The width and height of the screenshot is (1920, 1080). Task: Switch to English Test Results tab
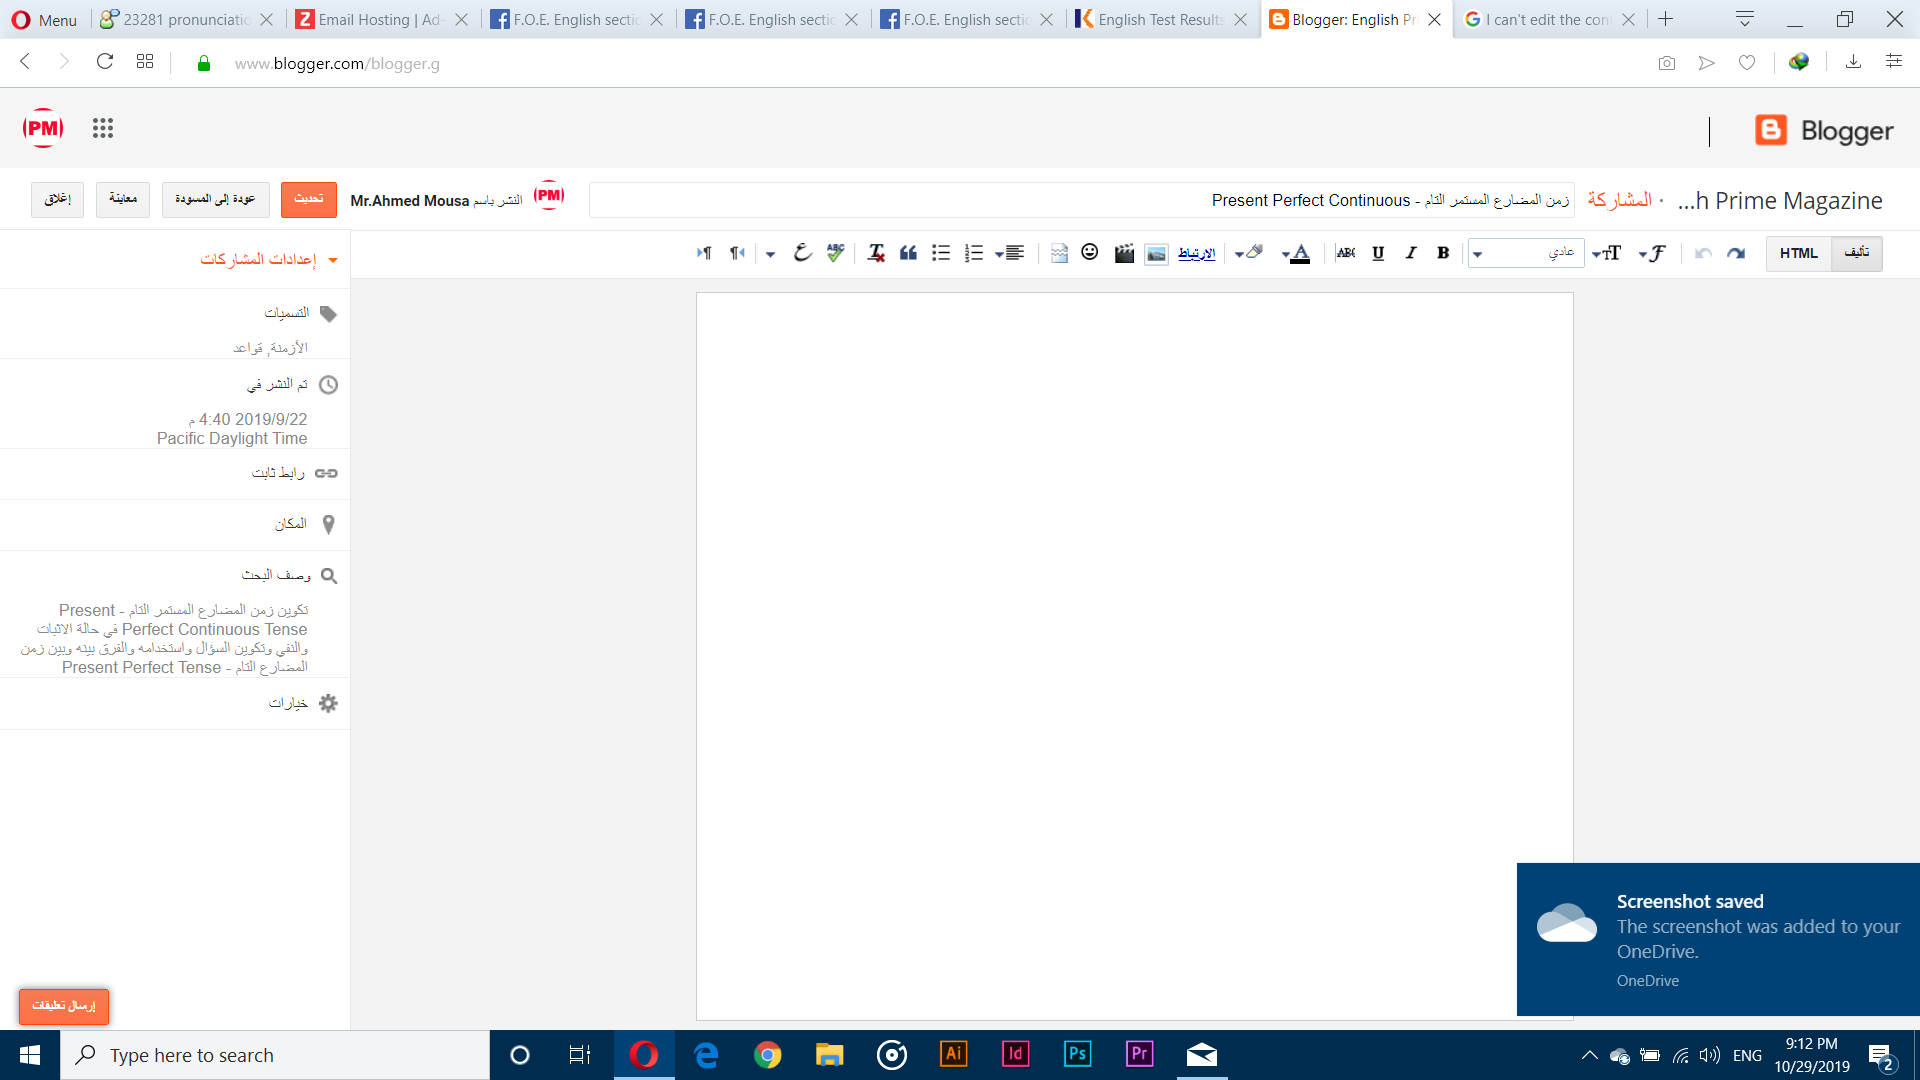(x=1162, y=19)
